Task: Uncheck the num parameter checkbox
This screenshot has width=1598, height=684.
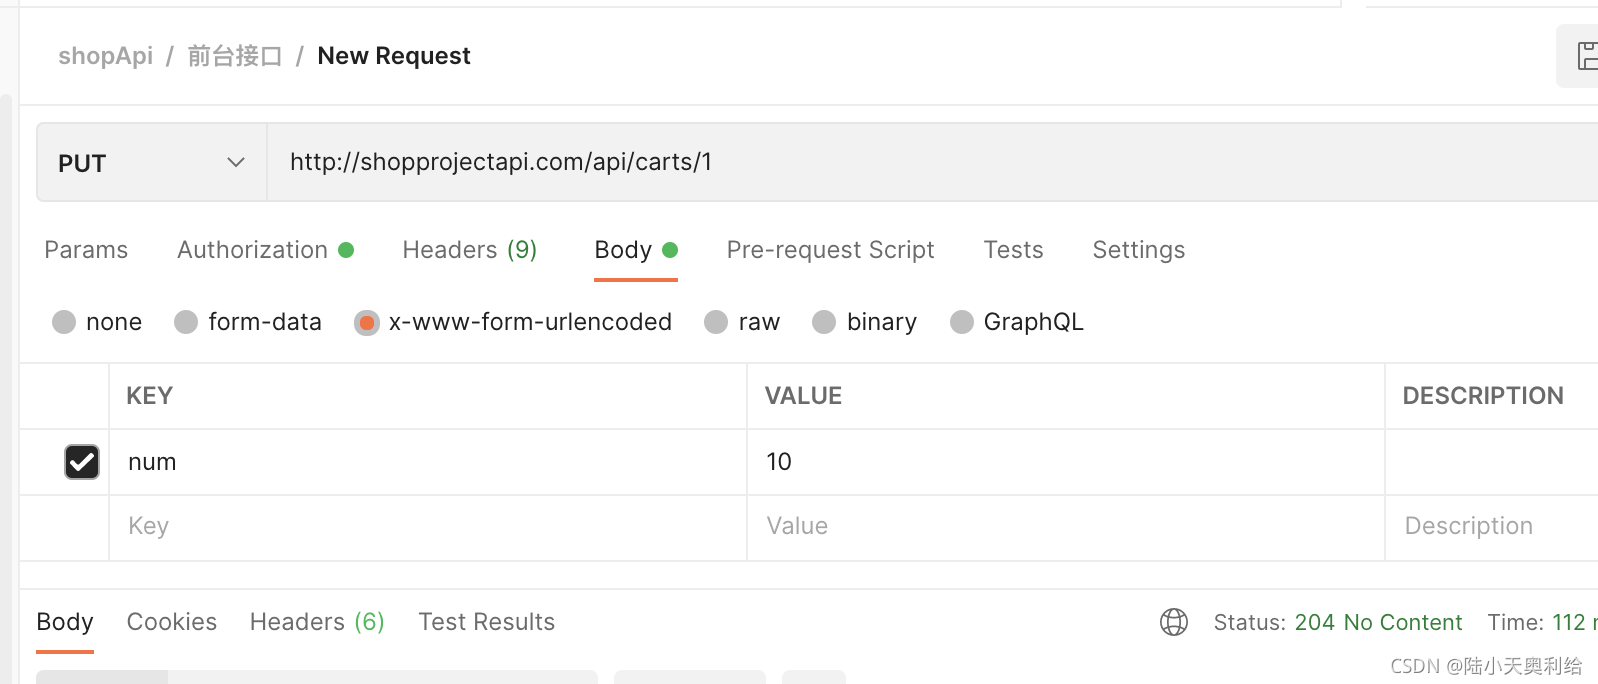Action: click(82, 462)
